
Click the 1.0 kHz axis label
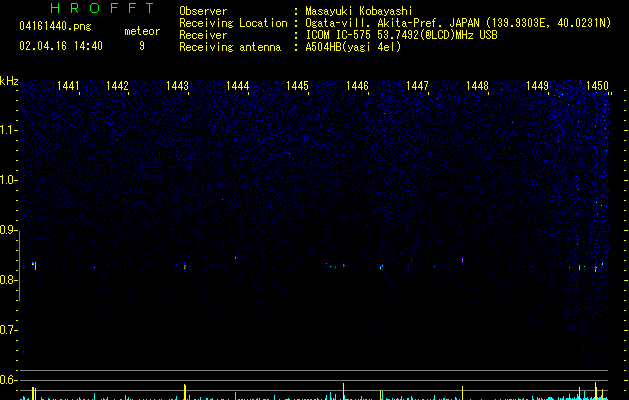8,180
